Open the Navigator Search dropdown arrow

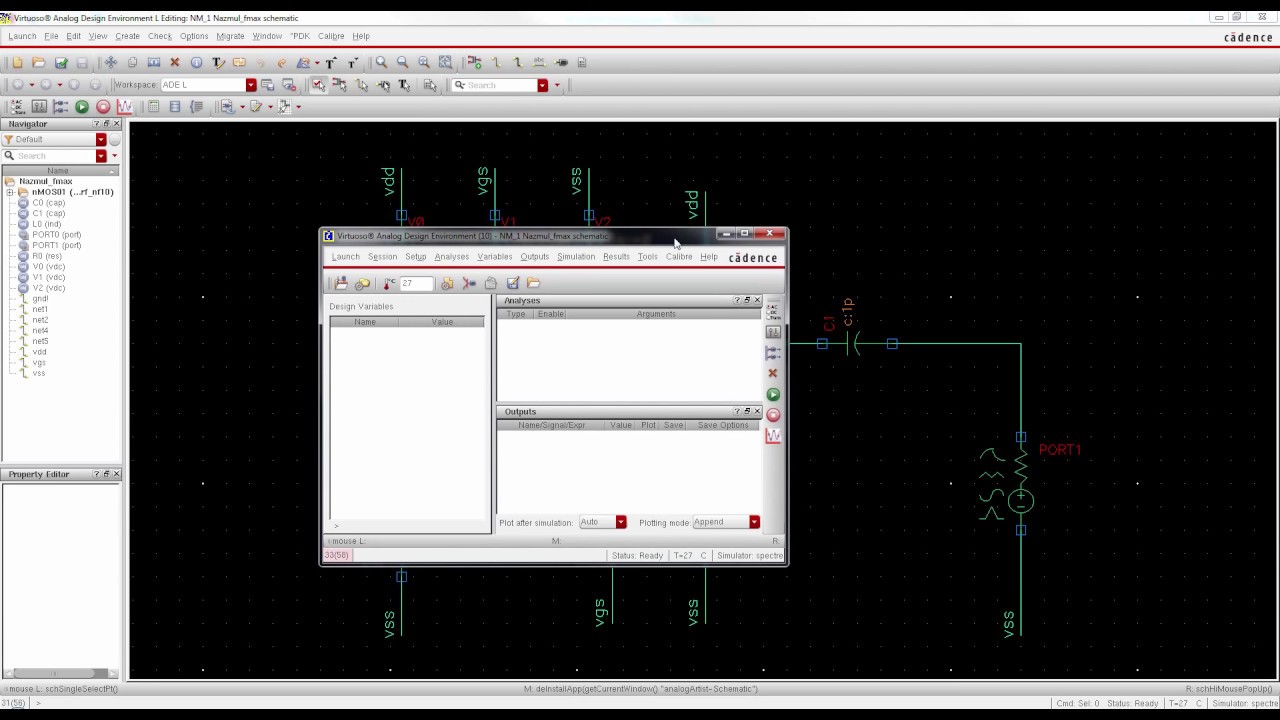[x=101, y=156]
